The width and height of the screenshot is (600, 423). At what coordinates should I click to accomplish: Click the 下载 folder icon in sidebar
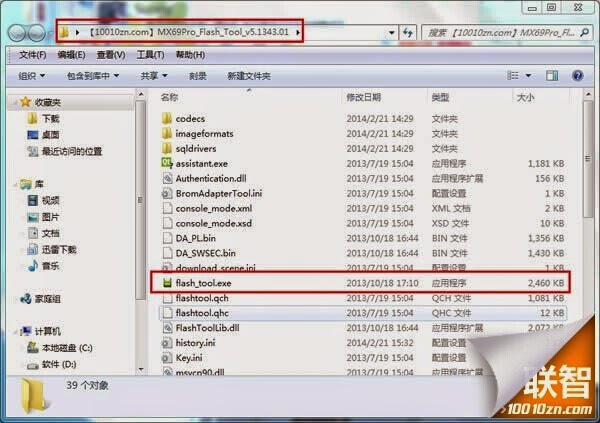pyautogui.click(x=33, y=118)
